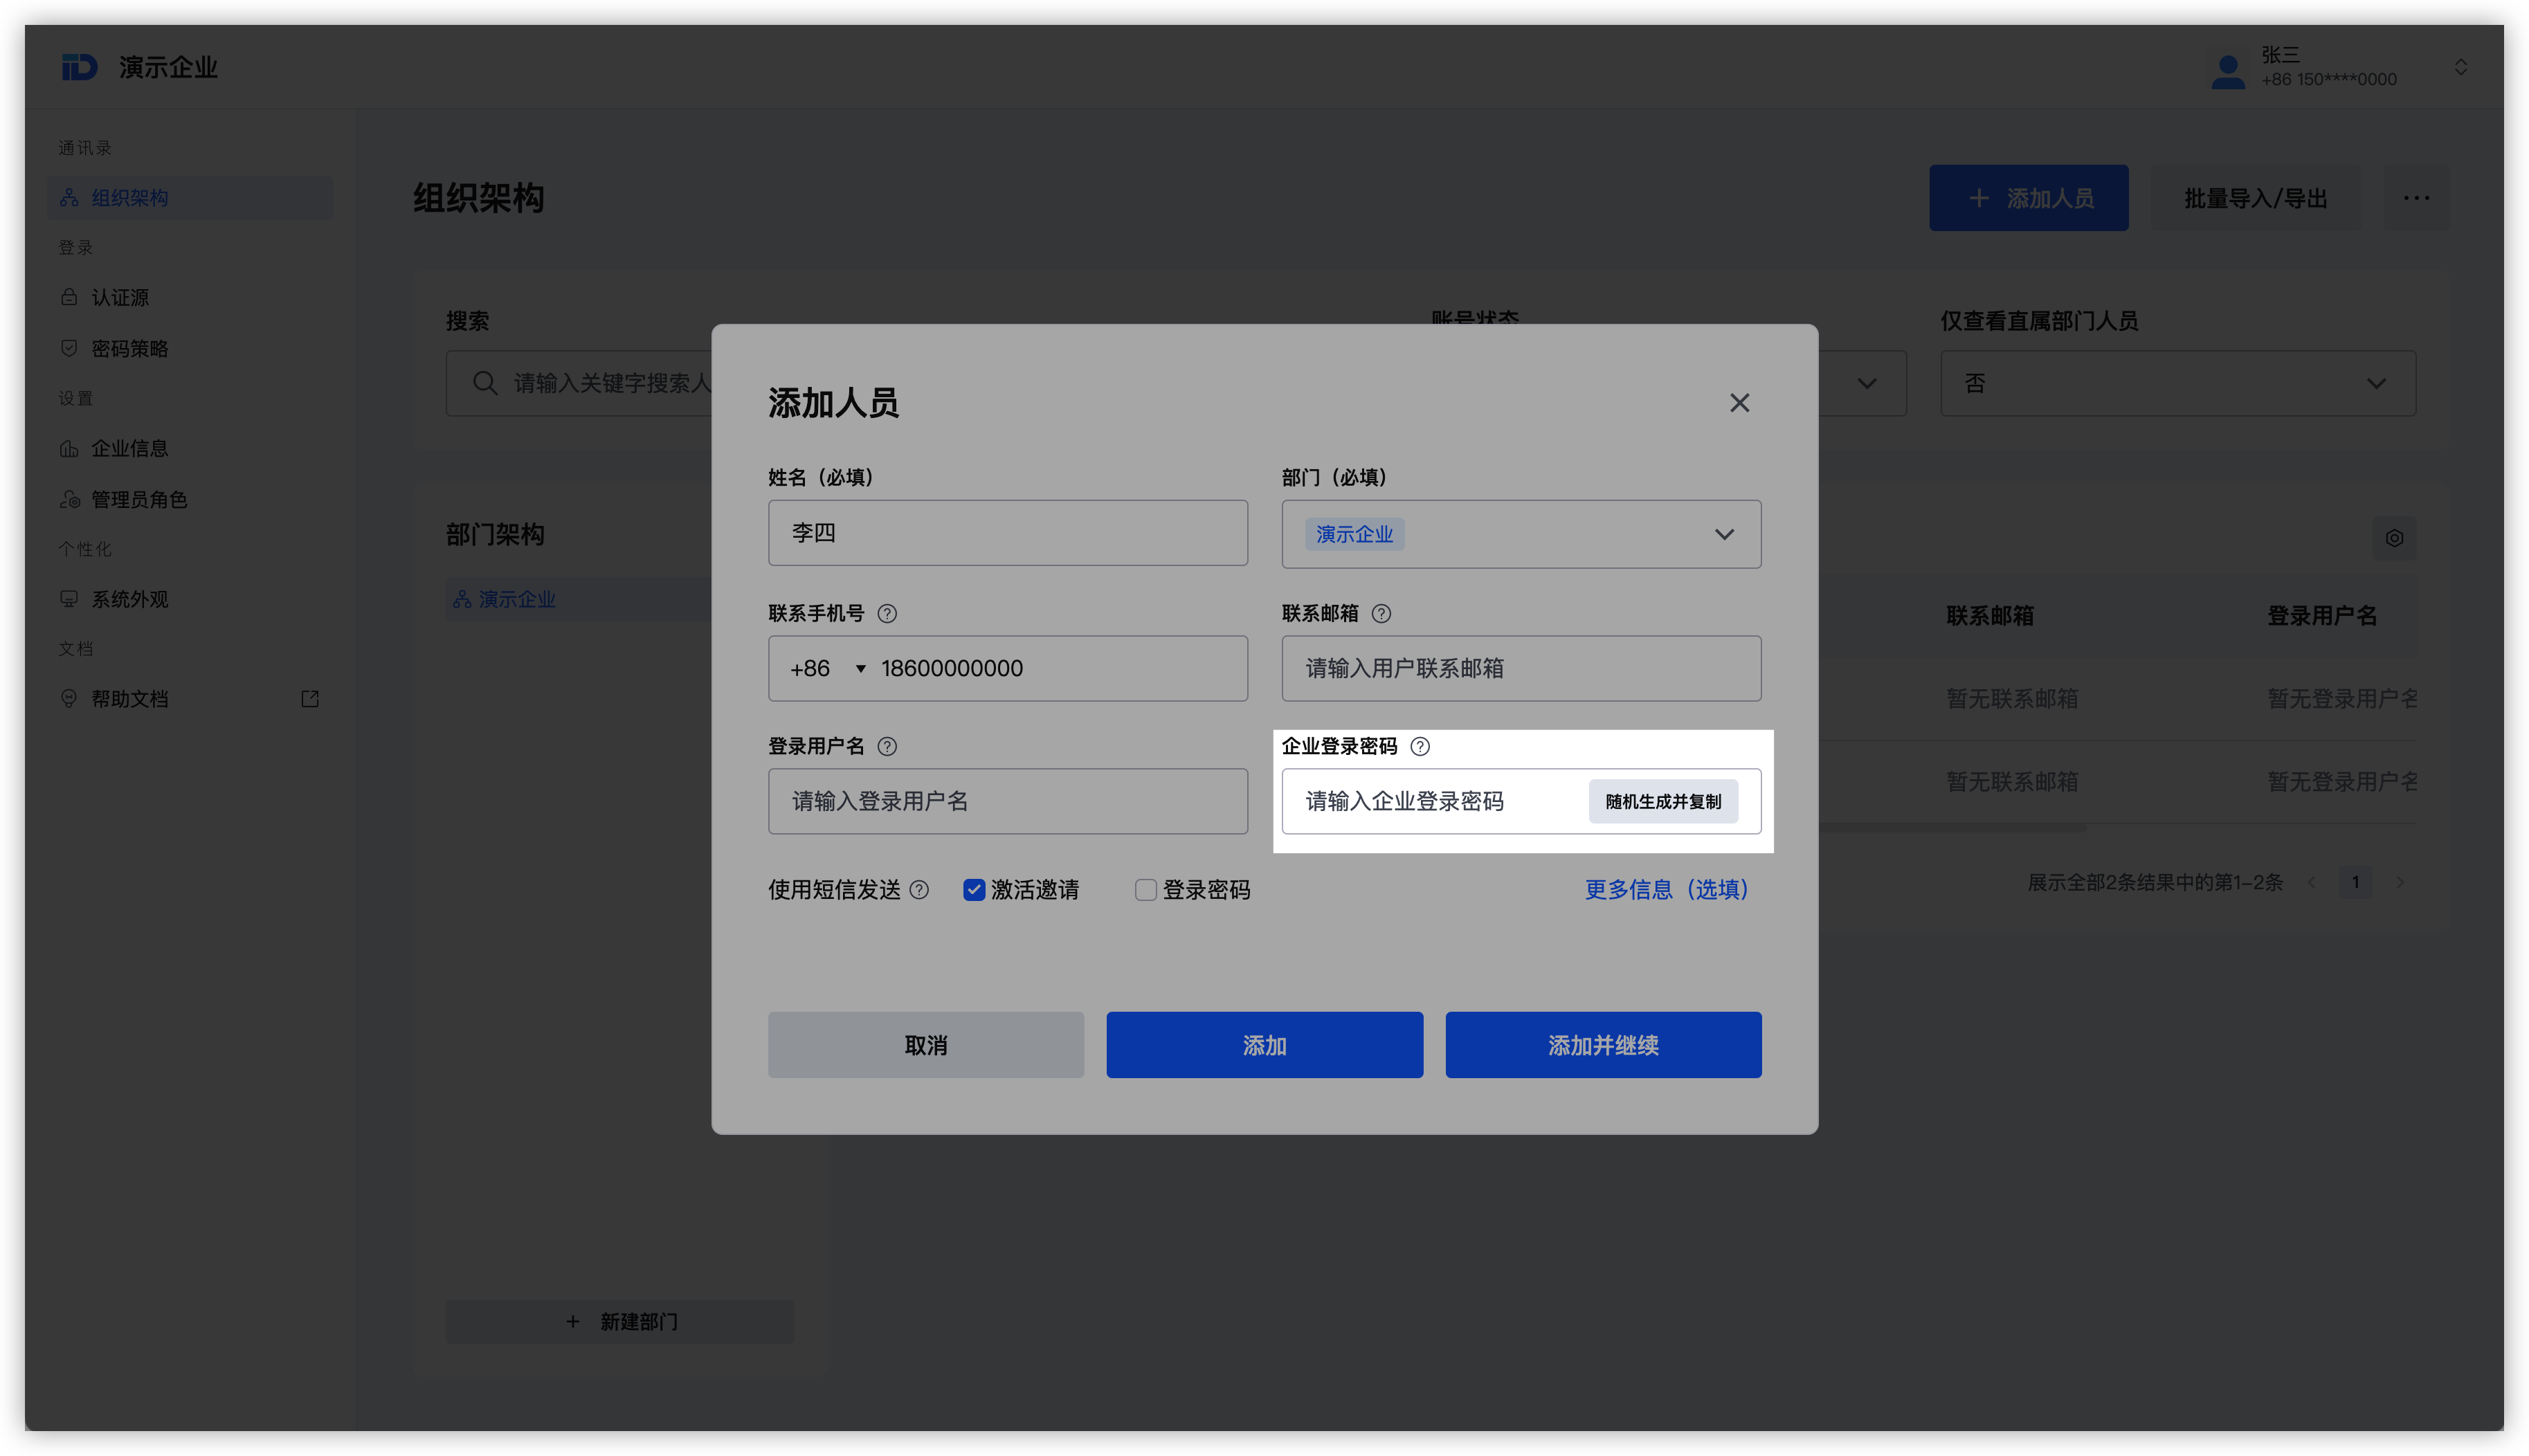This screenshot has width=2529, height=1456.
Task: Click the 登录用户名 column header
Action: pyautogui.click(x=2322, y=616)
